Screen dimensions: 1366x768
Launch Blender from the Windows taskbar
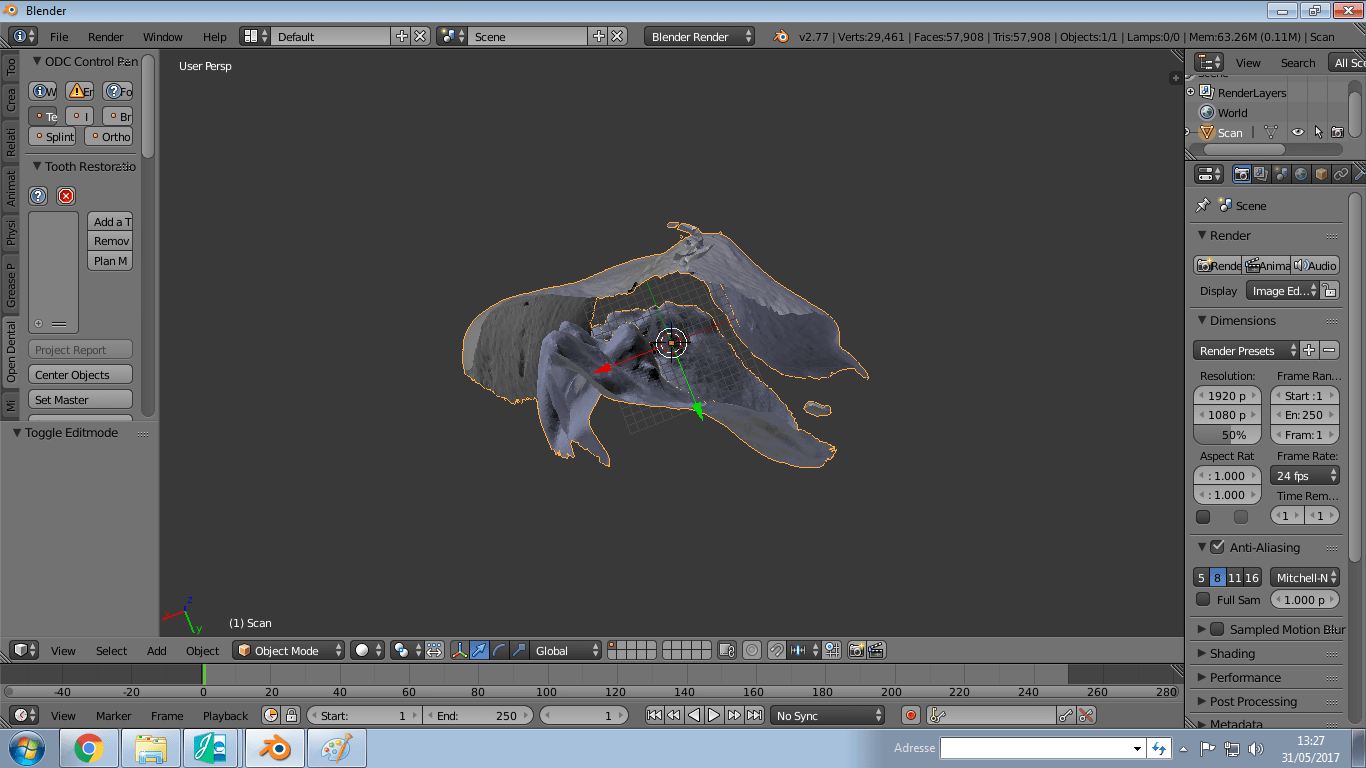pos(274,748)
